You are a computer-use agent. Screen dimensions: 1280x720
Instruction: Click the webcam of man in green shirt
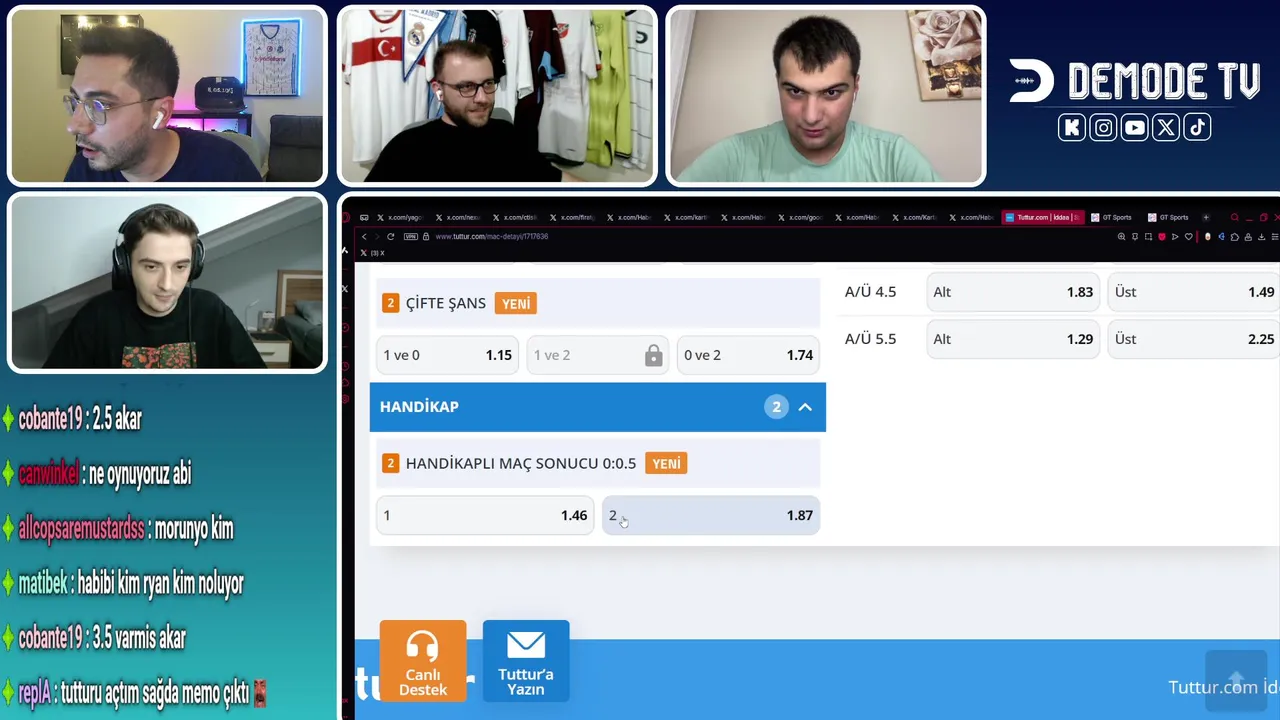pyautogui.click(x=825, y=96)
